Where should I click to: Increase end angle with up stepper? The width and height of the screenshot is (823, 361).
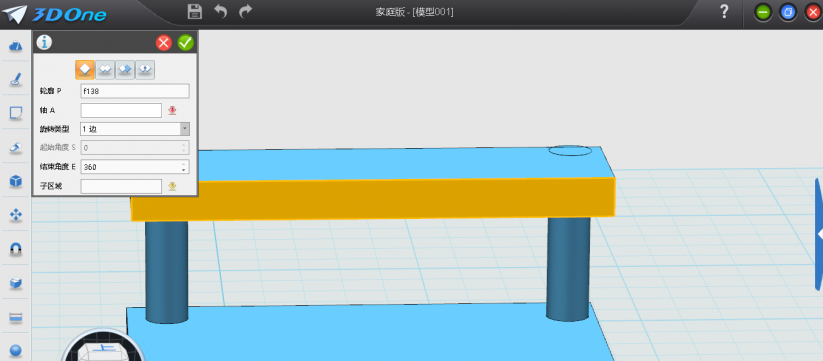point(184,164)
